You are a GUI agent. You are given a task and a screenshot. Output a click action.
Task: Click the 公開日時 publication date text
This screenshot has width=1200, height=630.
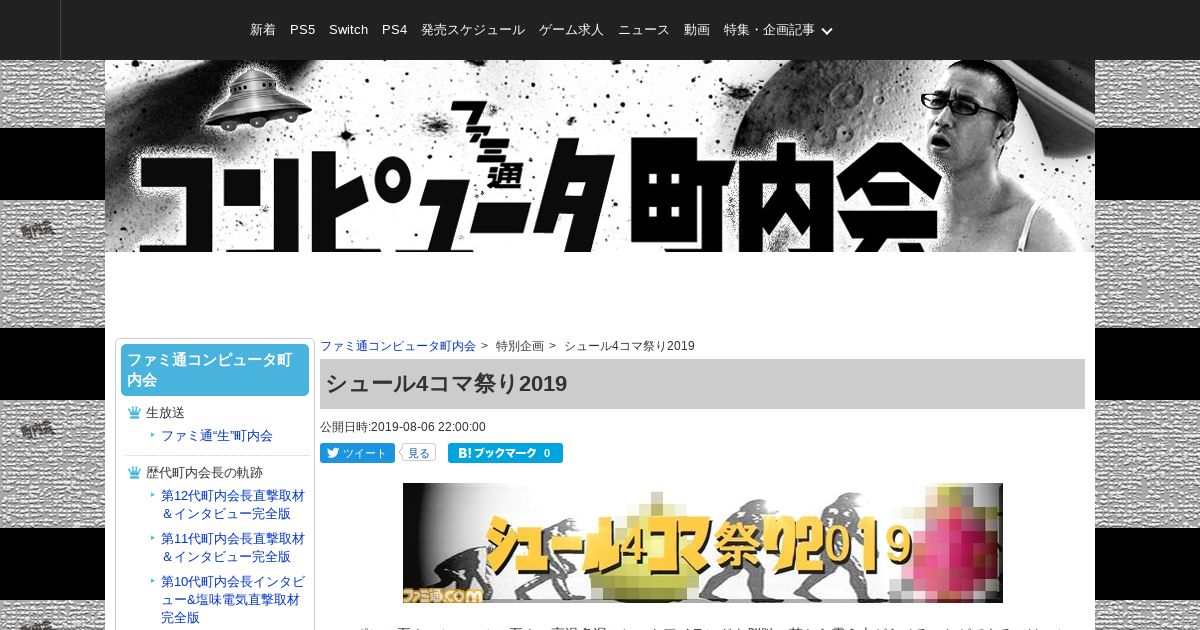click(x=403, y=427)
